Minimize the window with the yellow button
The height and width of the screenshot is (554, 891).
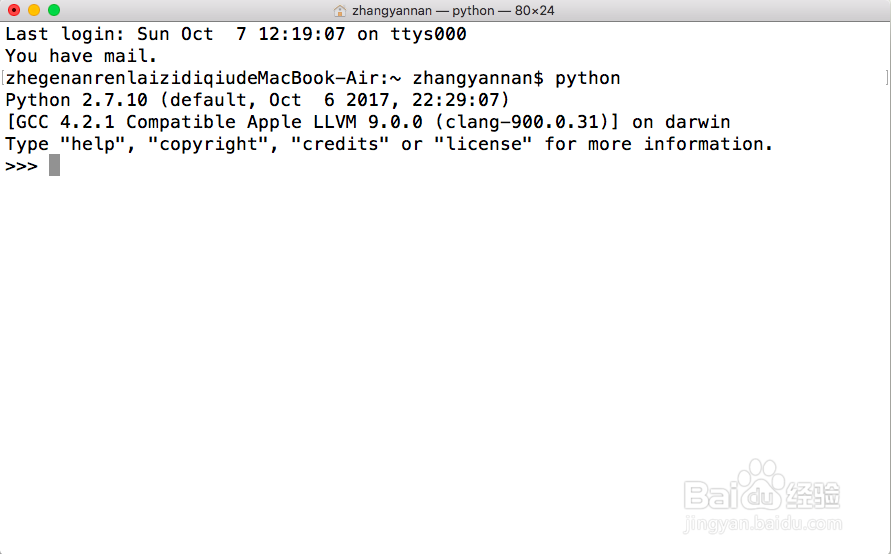[x=34, y=10]
